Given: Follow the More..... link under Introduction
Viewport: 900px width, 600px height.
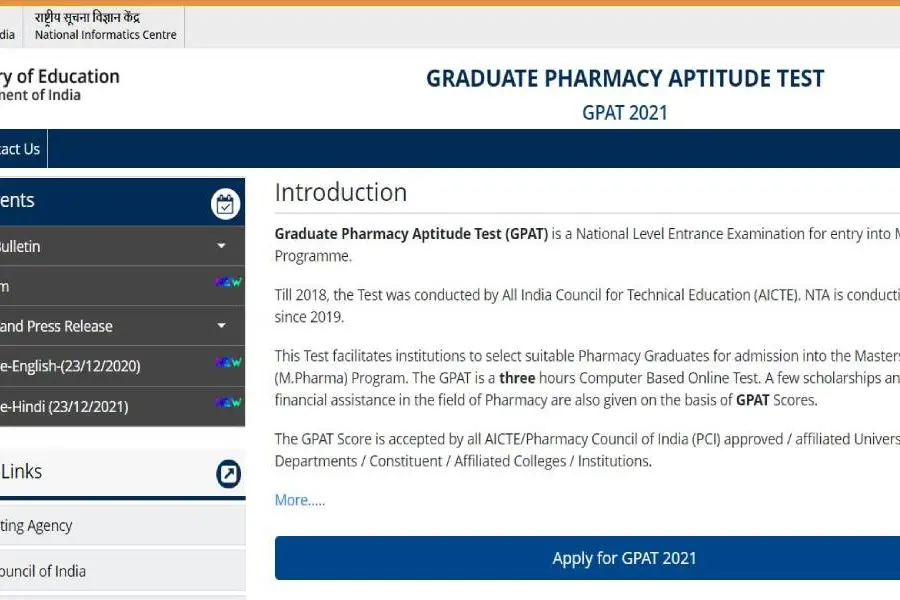Looking at the screenshot, I should [299, 500].
